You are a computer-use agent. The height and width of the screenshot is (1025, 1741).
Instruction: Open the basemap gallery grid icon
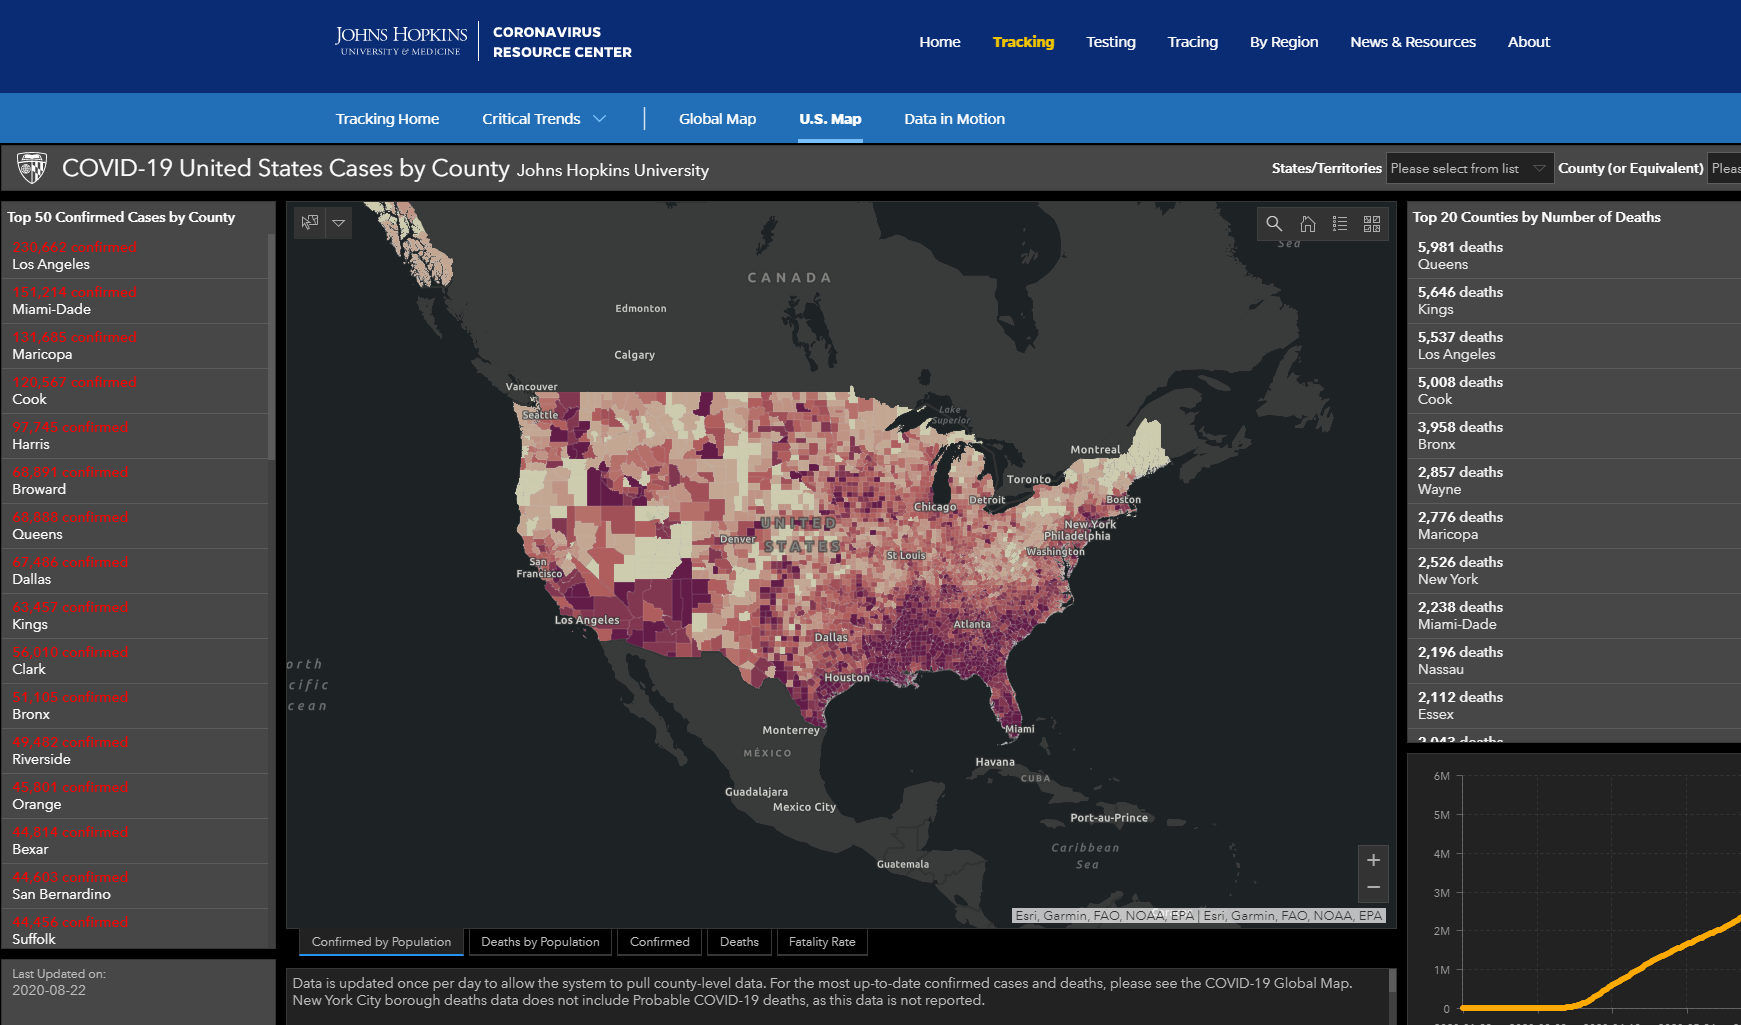1372,224
